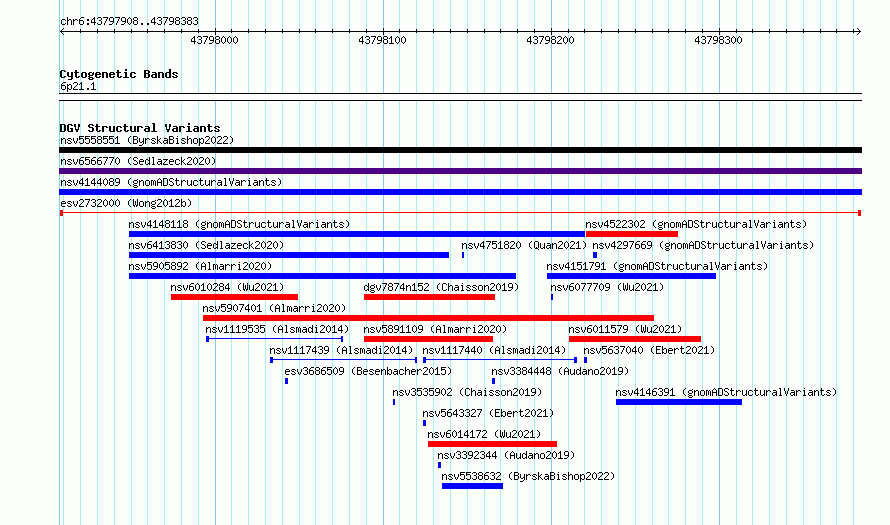Click the esv2732000 (Wong2012b) label
The width and height of the screenshot is (890, 525).
point(126,203)
